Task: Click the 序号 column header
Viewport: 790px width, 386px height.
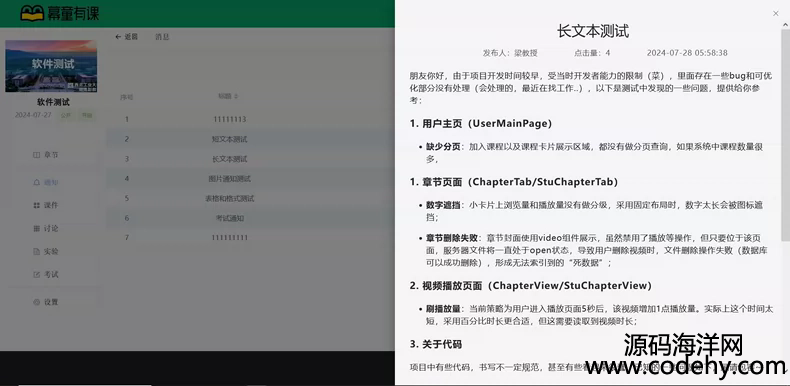Action: [x=126, y=96]
